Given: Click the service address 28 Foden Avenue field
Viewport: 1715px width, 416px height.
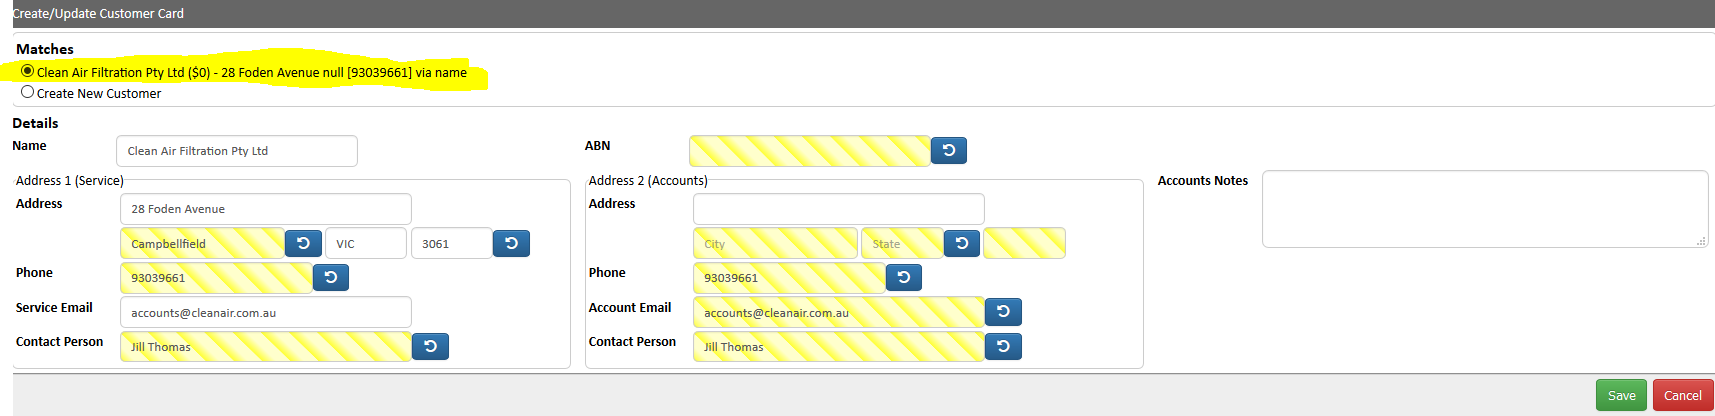Looking at the screenshot, I should tap(265, 209).
